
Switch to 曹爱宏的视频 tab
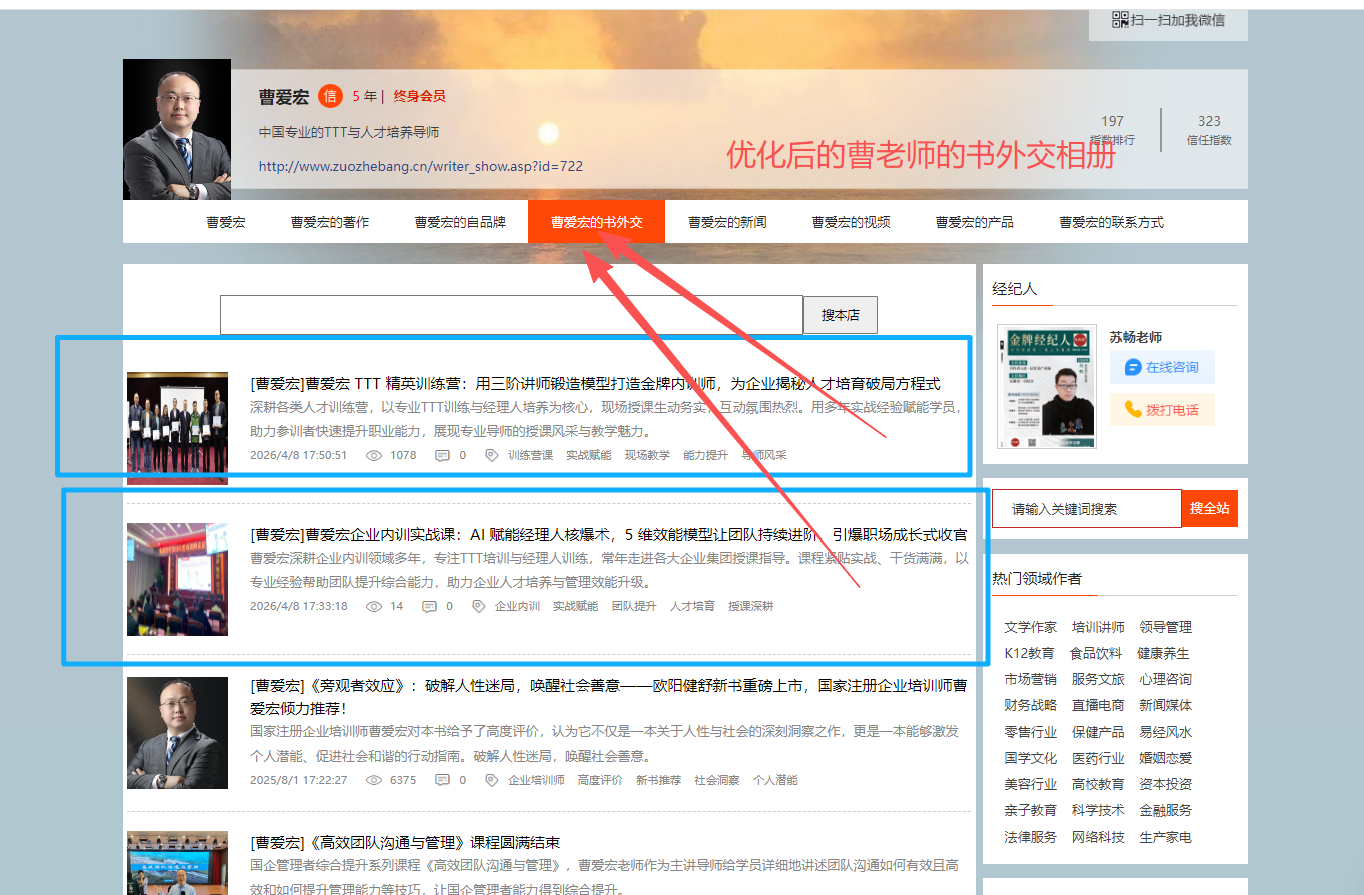(851, 222)
